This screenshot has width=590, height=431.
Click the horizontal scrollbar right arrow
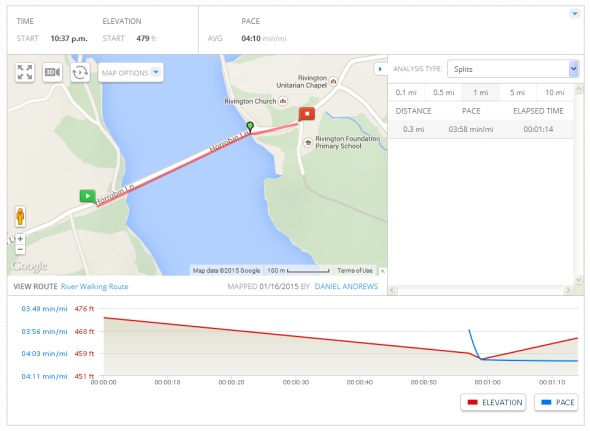click(x=568, y=290)
